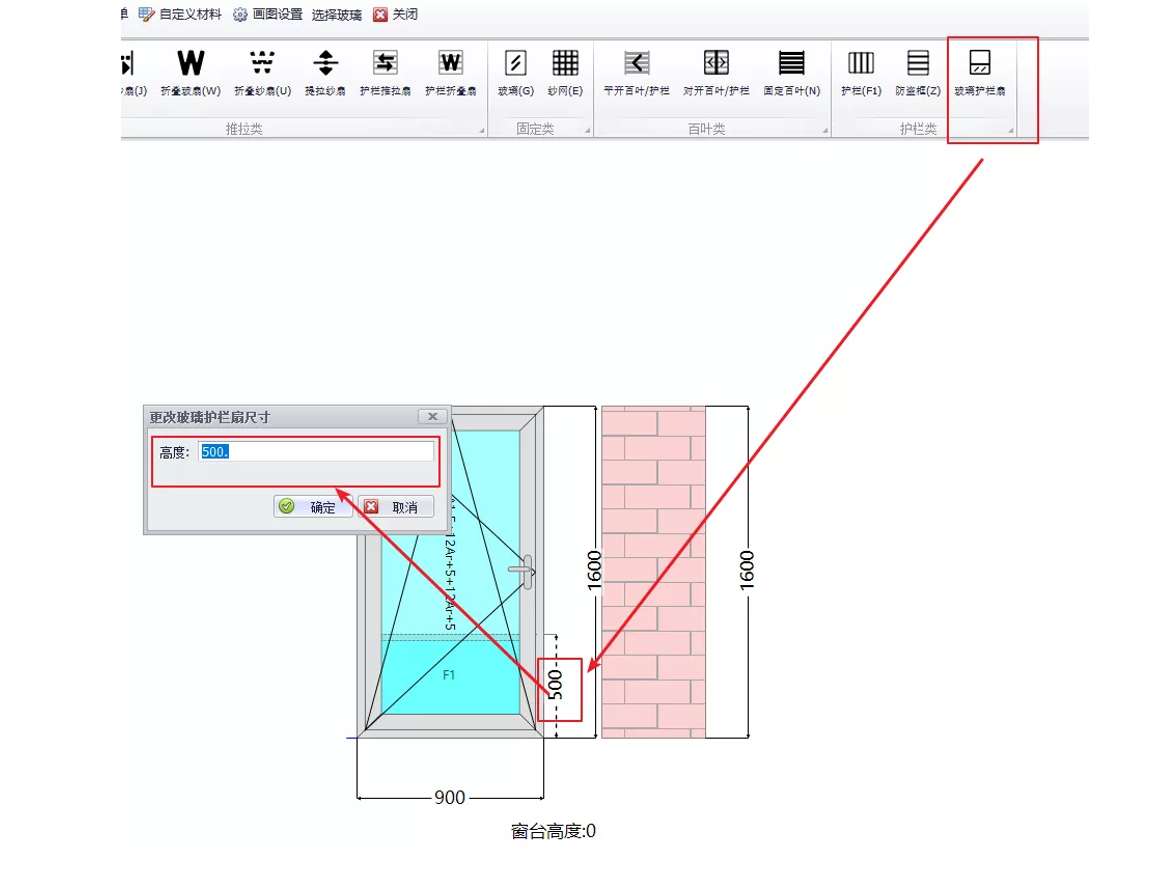Image resolution: width=1160 pixels, height=870 pixels.
Task: Open the 自定义材料 custom materials menu
Action: click(180, 14)
